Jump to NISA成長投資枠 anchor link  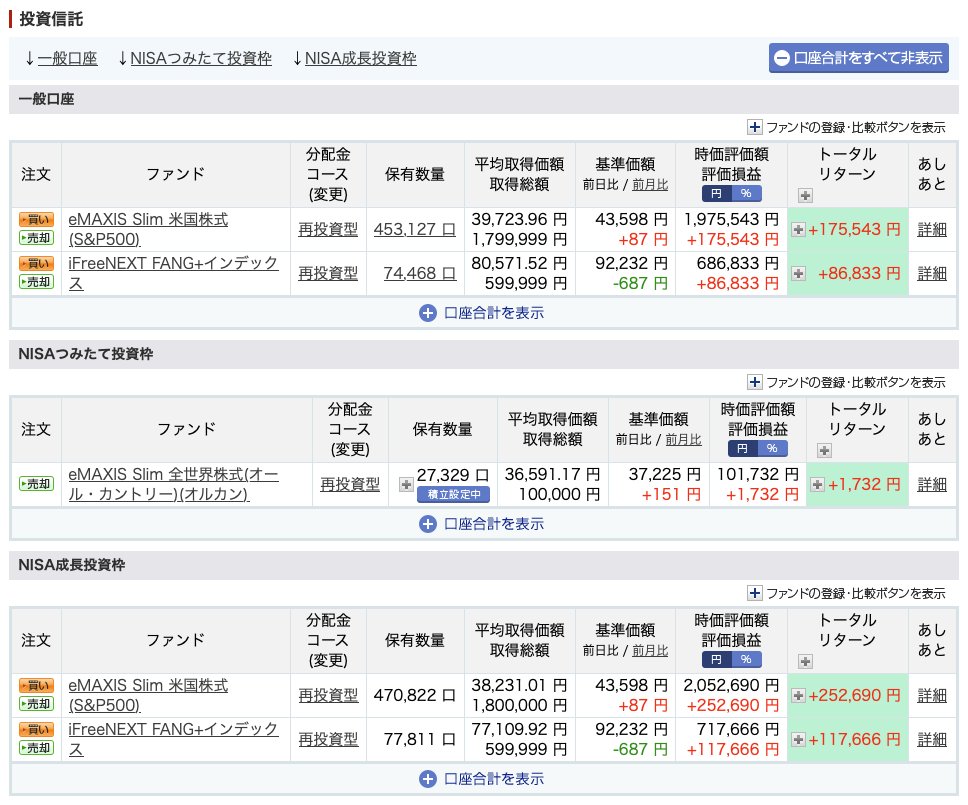[x=361, y=59]
